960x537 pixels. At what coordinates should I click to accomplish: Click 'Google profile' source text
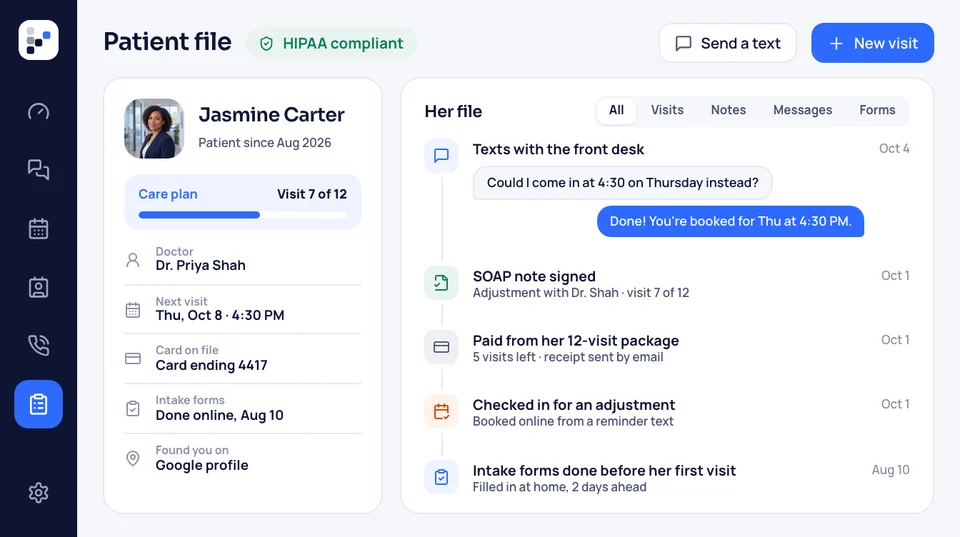point(202,465)
